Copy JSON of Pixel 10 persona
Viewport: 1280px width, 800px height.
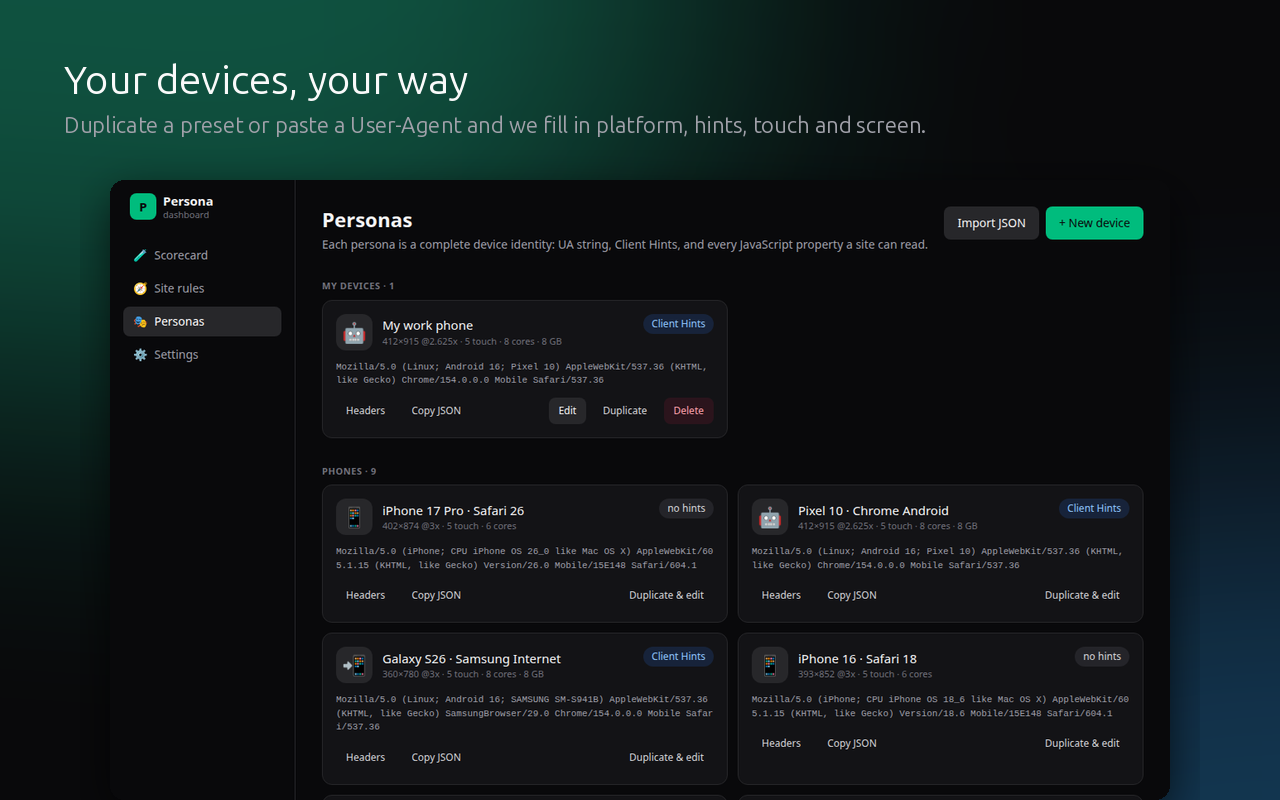[x=852, y=595]
